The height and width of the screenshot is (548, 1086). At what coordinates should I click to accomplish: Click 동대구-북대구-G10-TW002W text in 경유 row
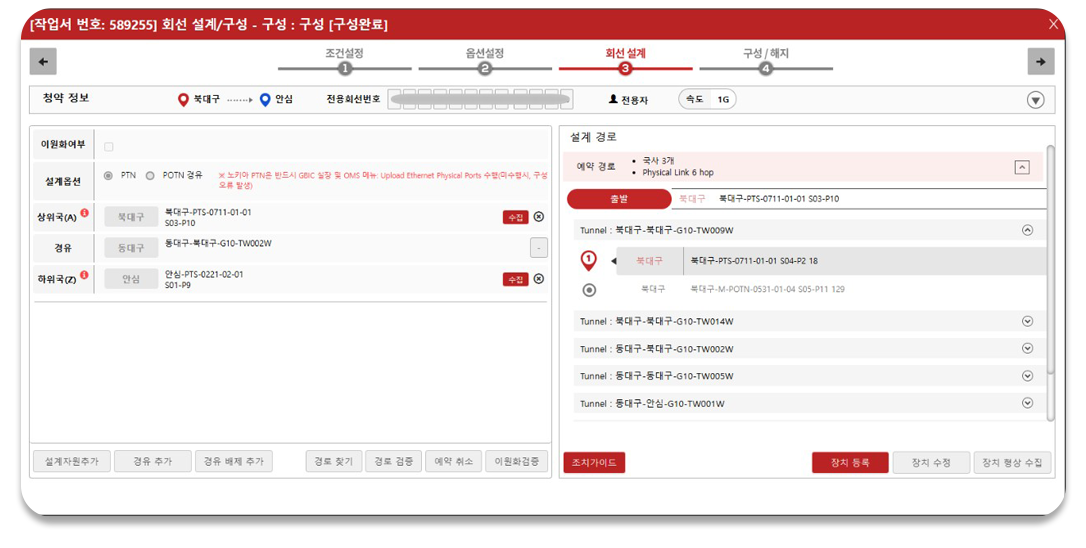218,243
